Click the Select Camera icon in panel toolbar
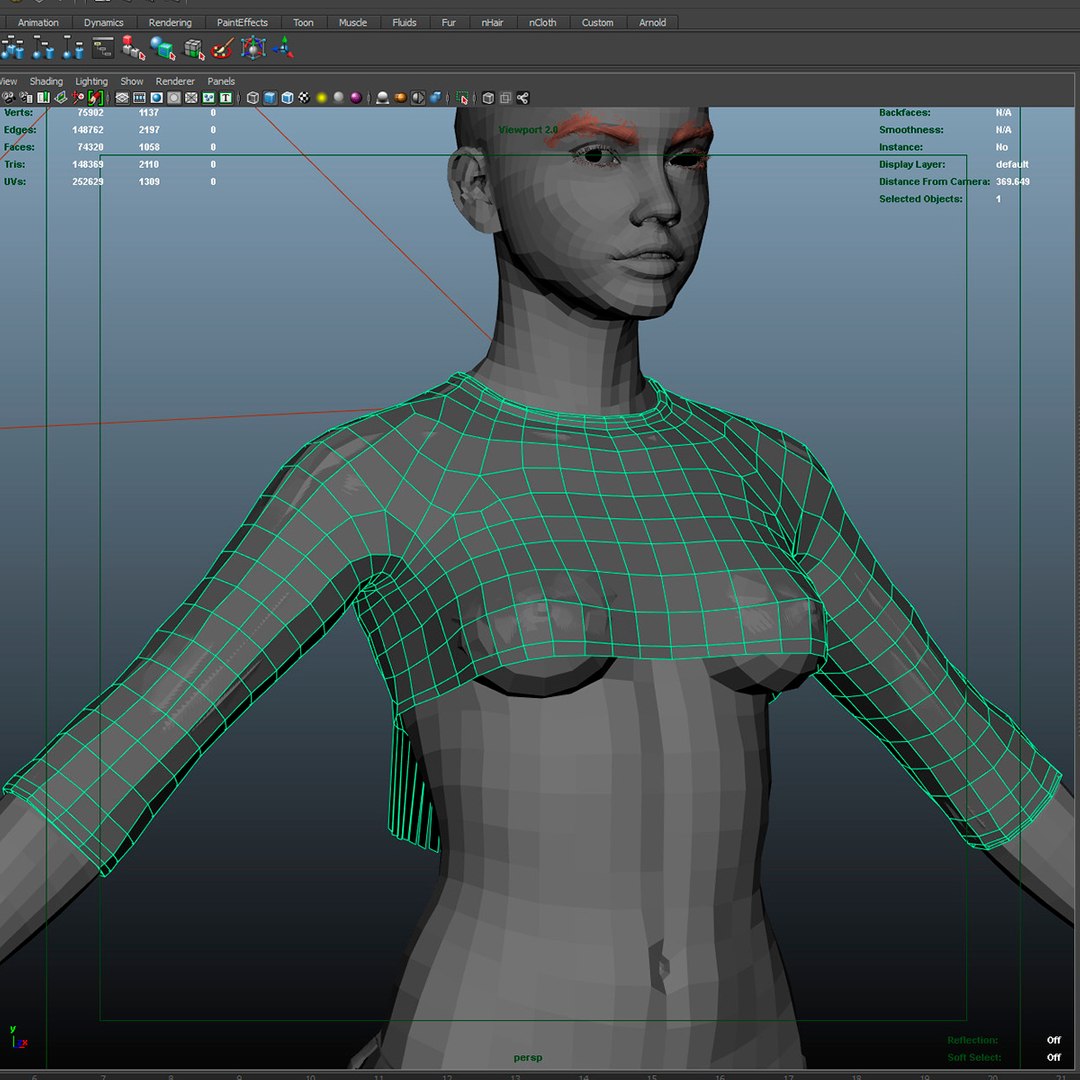Screen dimensions: 1080x1080 [8, 98]
